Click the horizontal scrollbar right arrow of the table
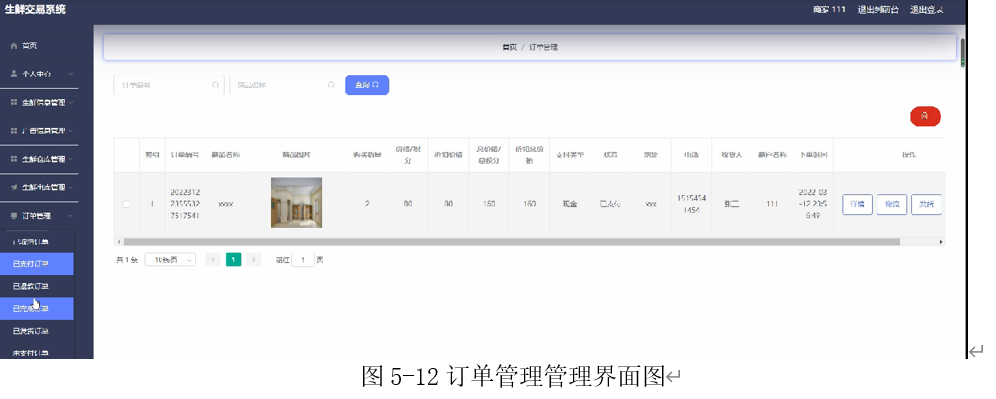The width and height of the screenshot is (996, 399). click(941, 242)
